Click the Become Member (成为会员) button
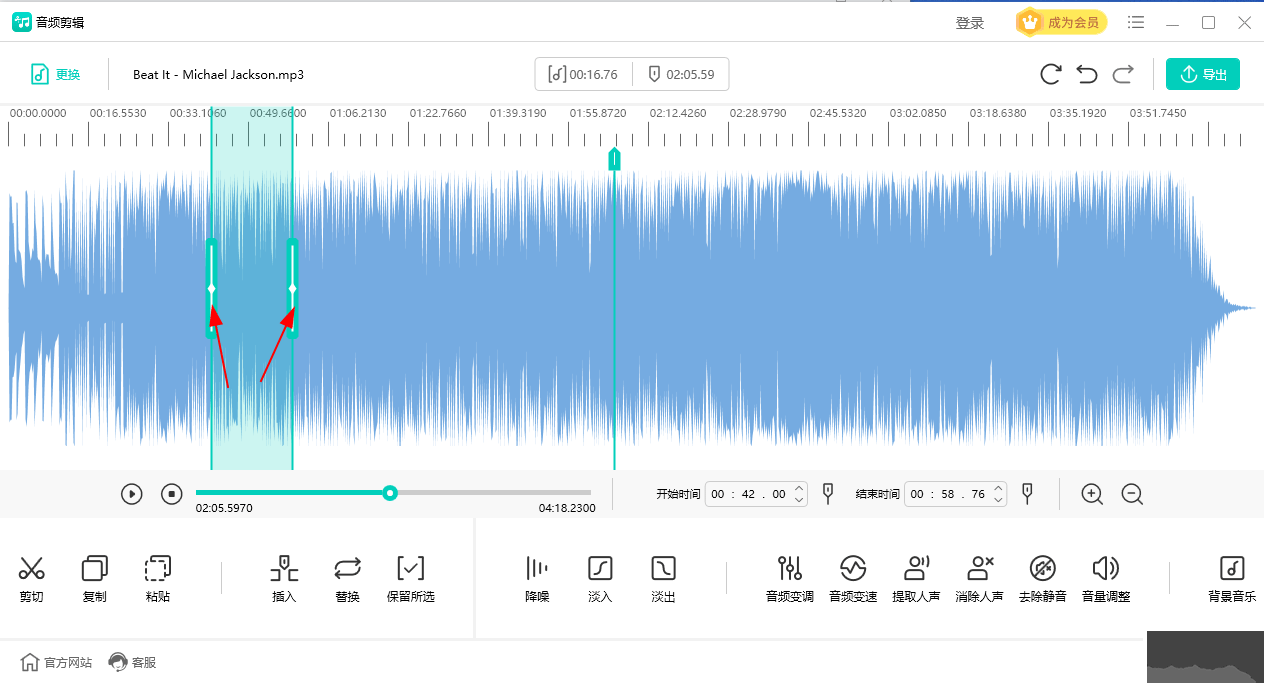The image size is (1264, 684). tap(1061, 22)
